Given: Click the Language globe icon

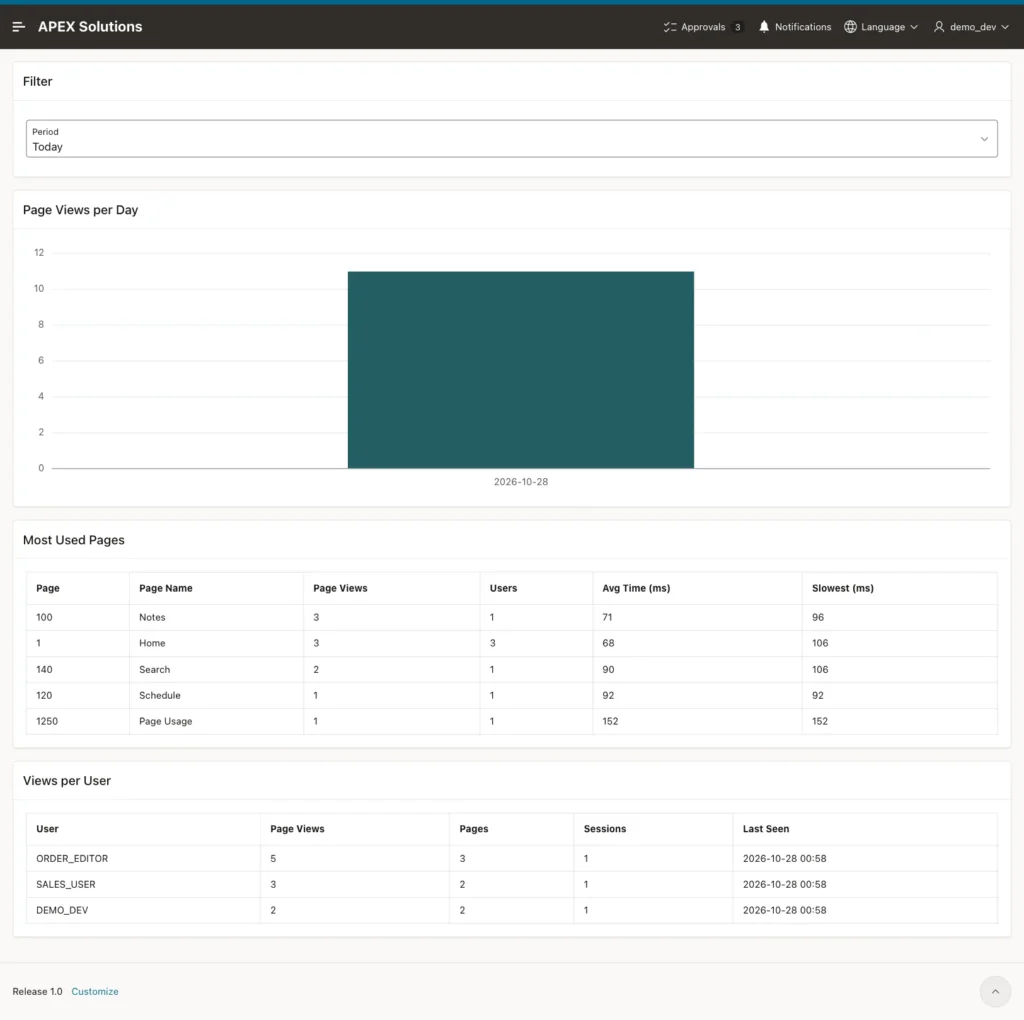Looking at the screenshot, I should pos(850,27).
